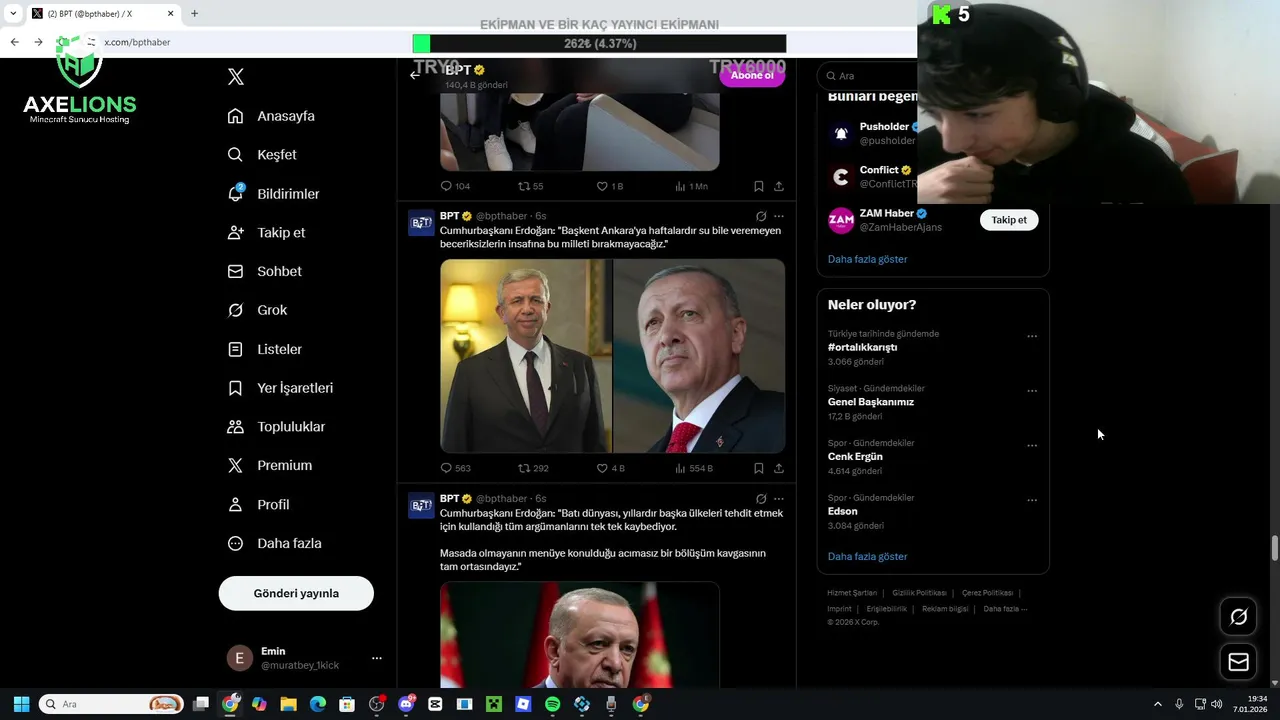The width and height of the screenshot is (1280, 720).
Task: Bookmark the Başkent Ankara post
Action: (x=759, y=468)
